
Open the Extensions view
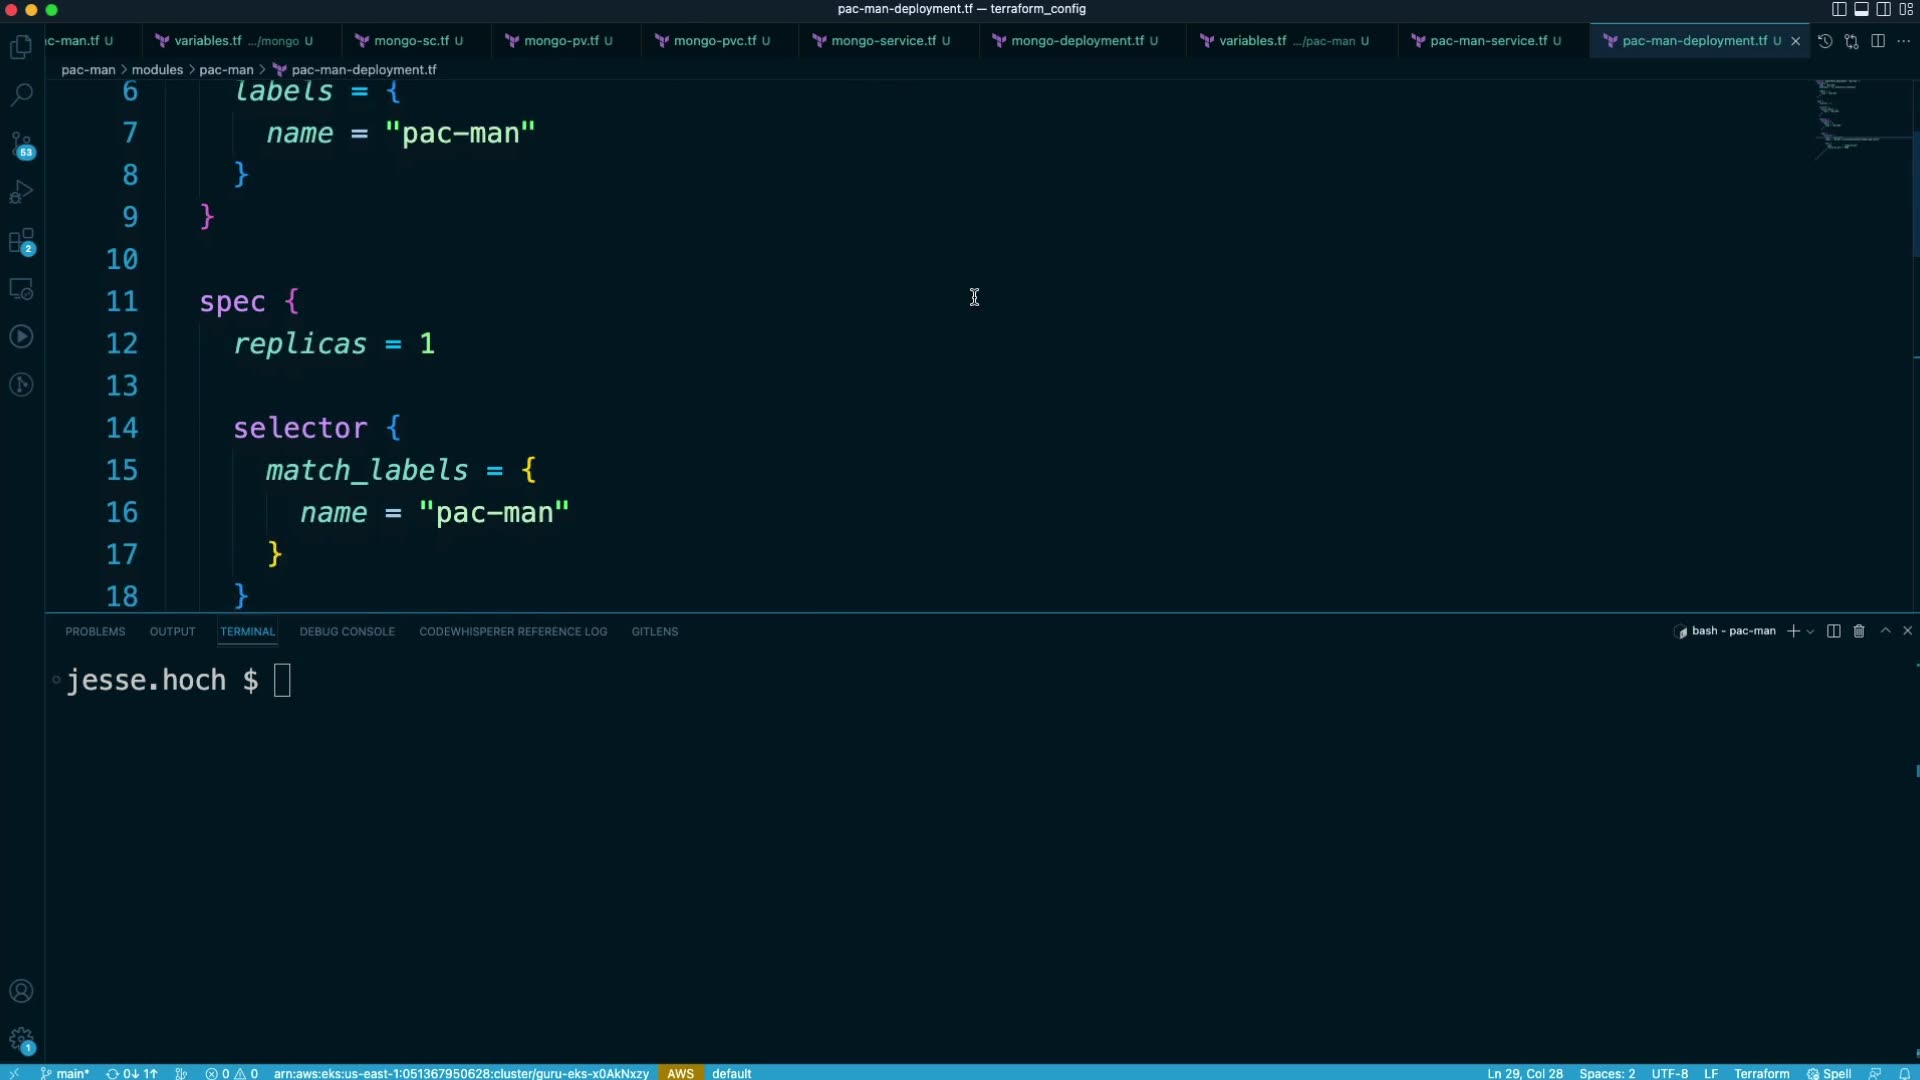click(x=21, y=241)
